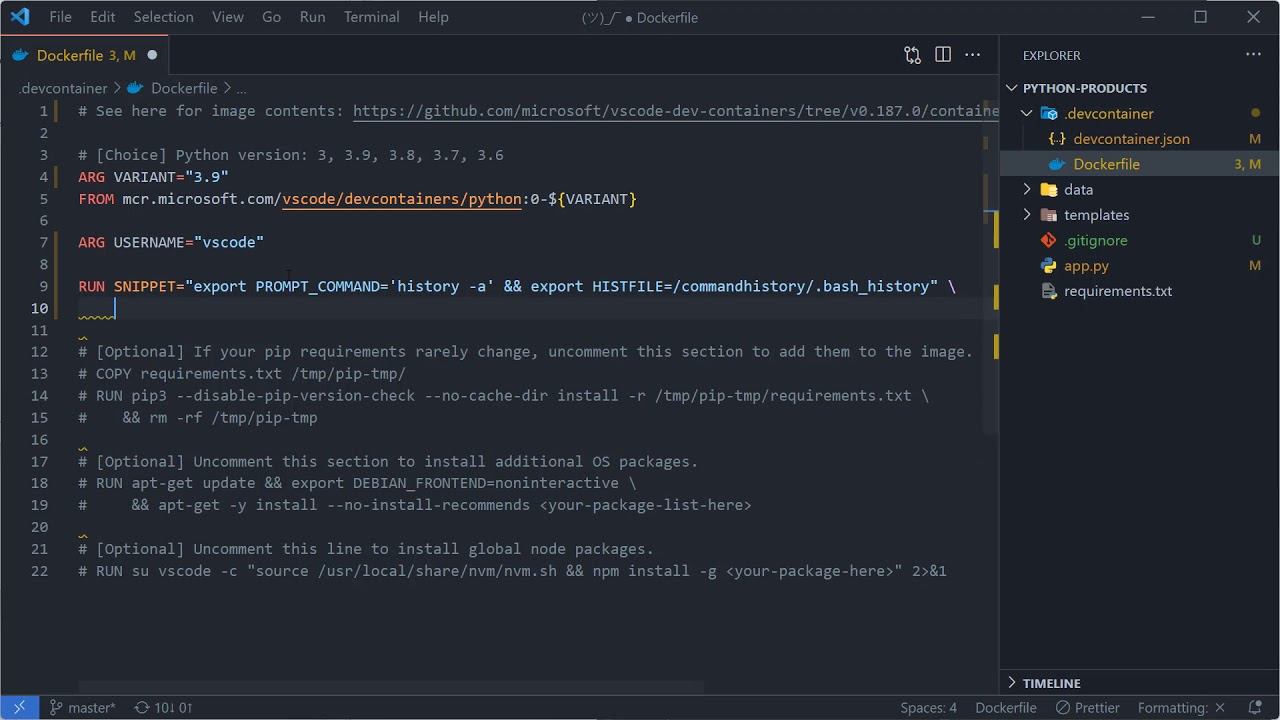Screen dimensions: 1280x720
Task: Open the Run menu
Action: tap(312, 17)
